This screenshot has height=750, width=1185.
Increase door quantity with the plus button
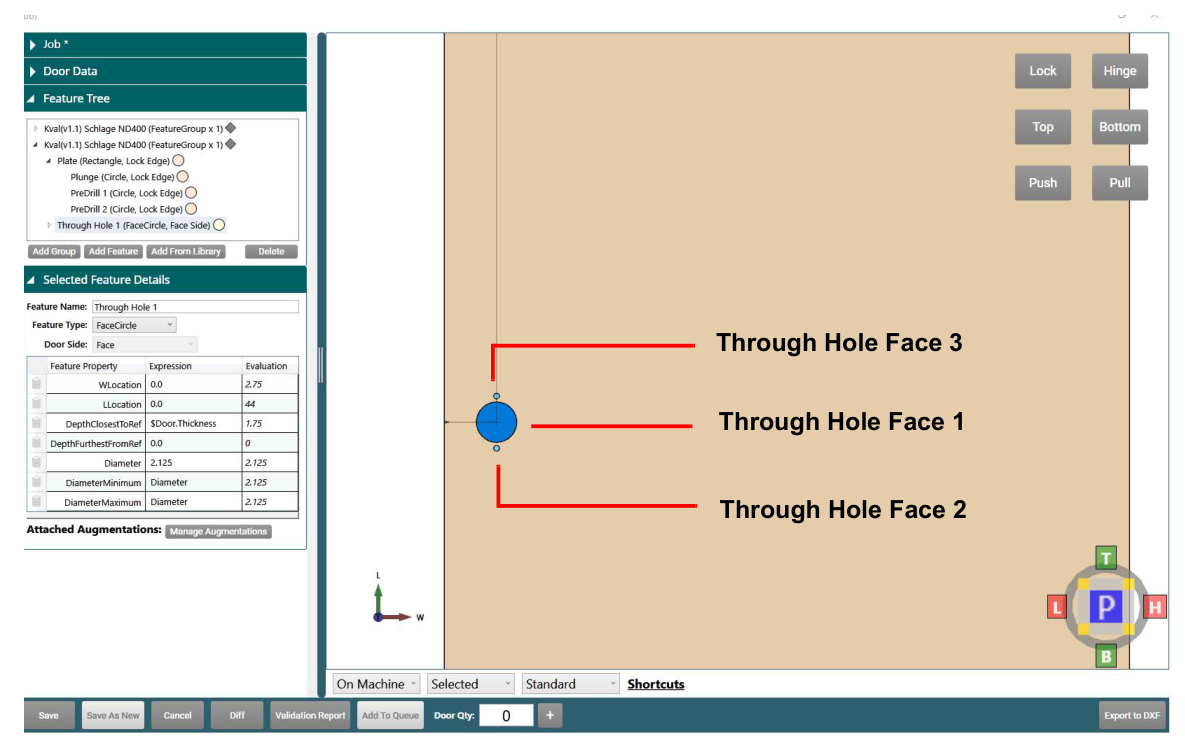550,715
